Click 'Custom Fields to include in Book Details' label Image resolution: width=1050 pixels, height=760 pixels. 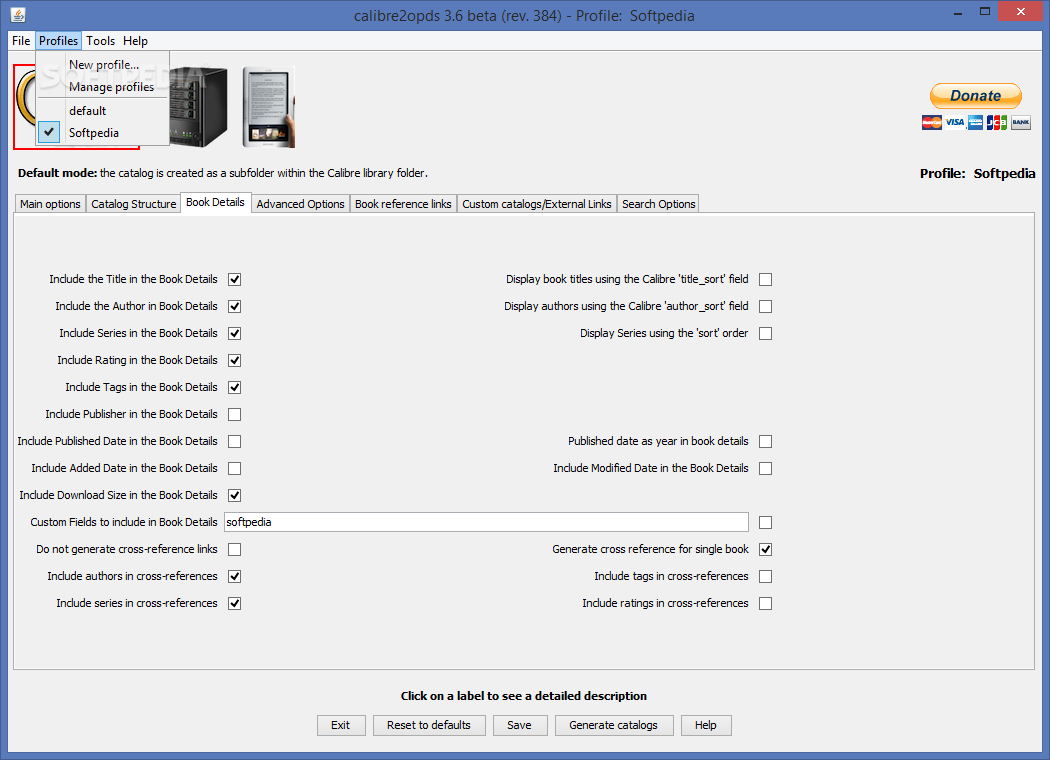[x=124, y=522]
